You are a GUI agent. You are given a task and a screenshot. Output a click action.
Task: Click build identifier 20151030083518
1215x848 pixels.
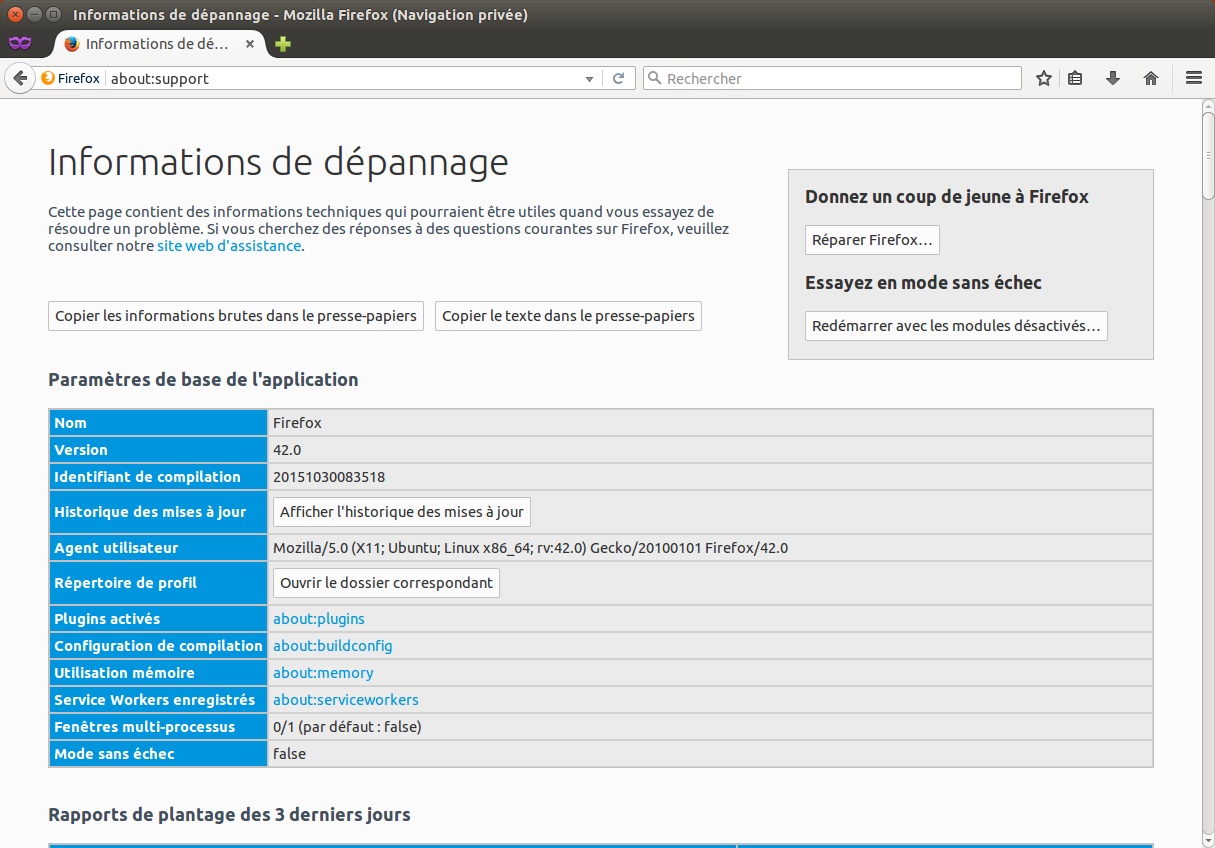click(x=329, y=477)
